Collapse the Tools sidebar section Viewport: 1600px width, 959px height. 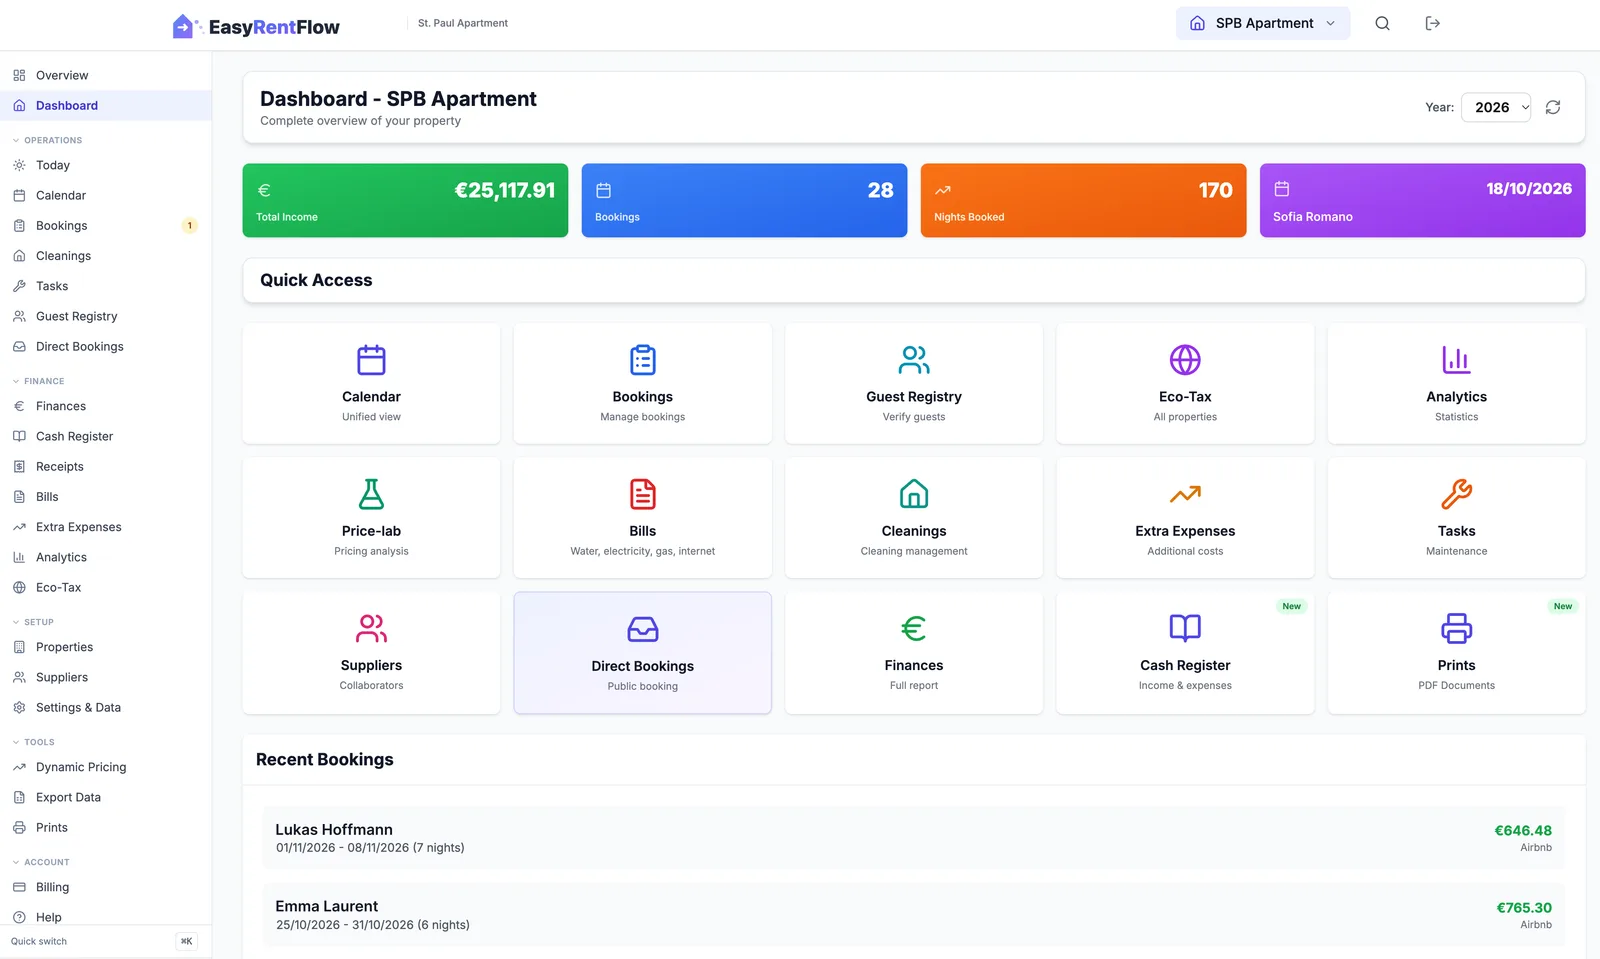pyautogui.click(x=33, y=742)
